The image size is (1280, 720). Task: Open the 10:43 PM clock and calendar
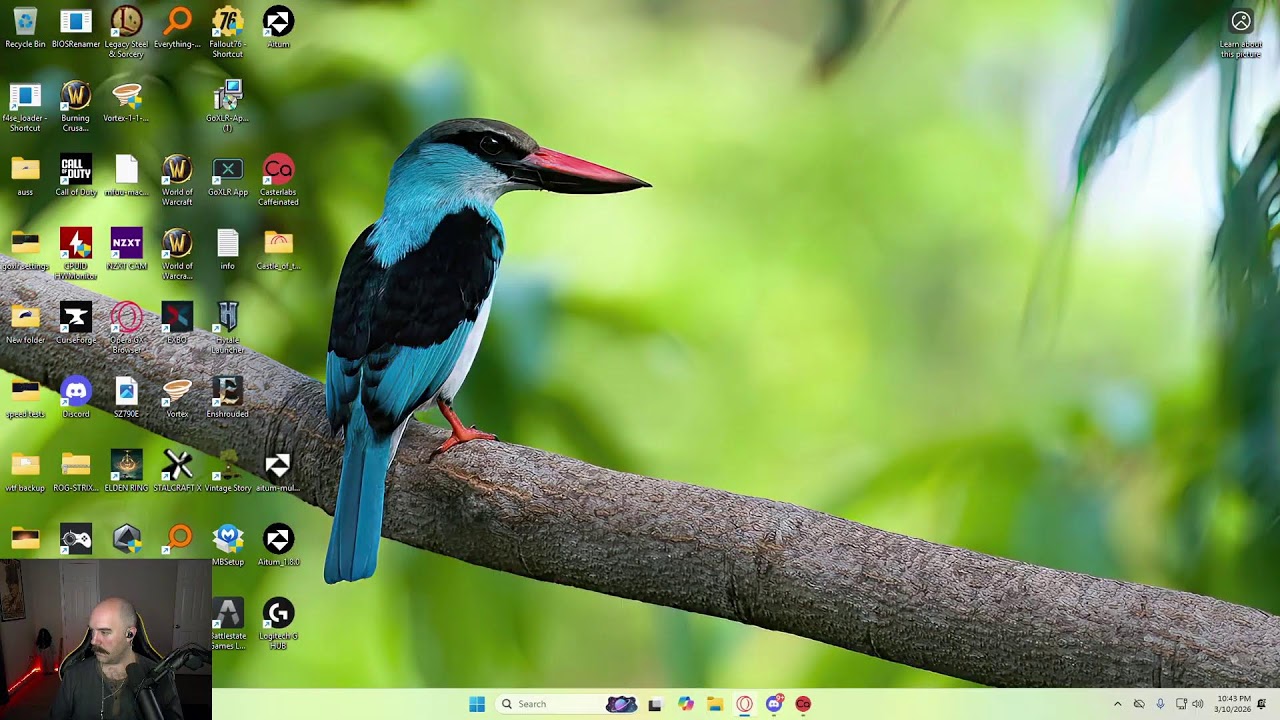point(1233,704)
